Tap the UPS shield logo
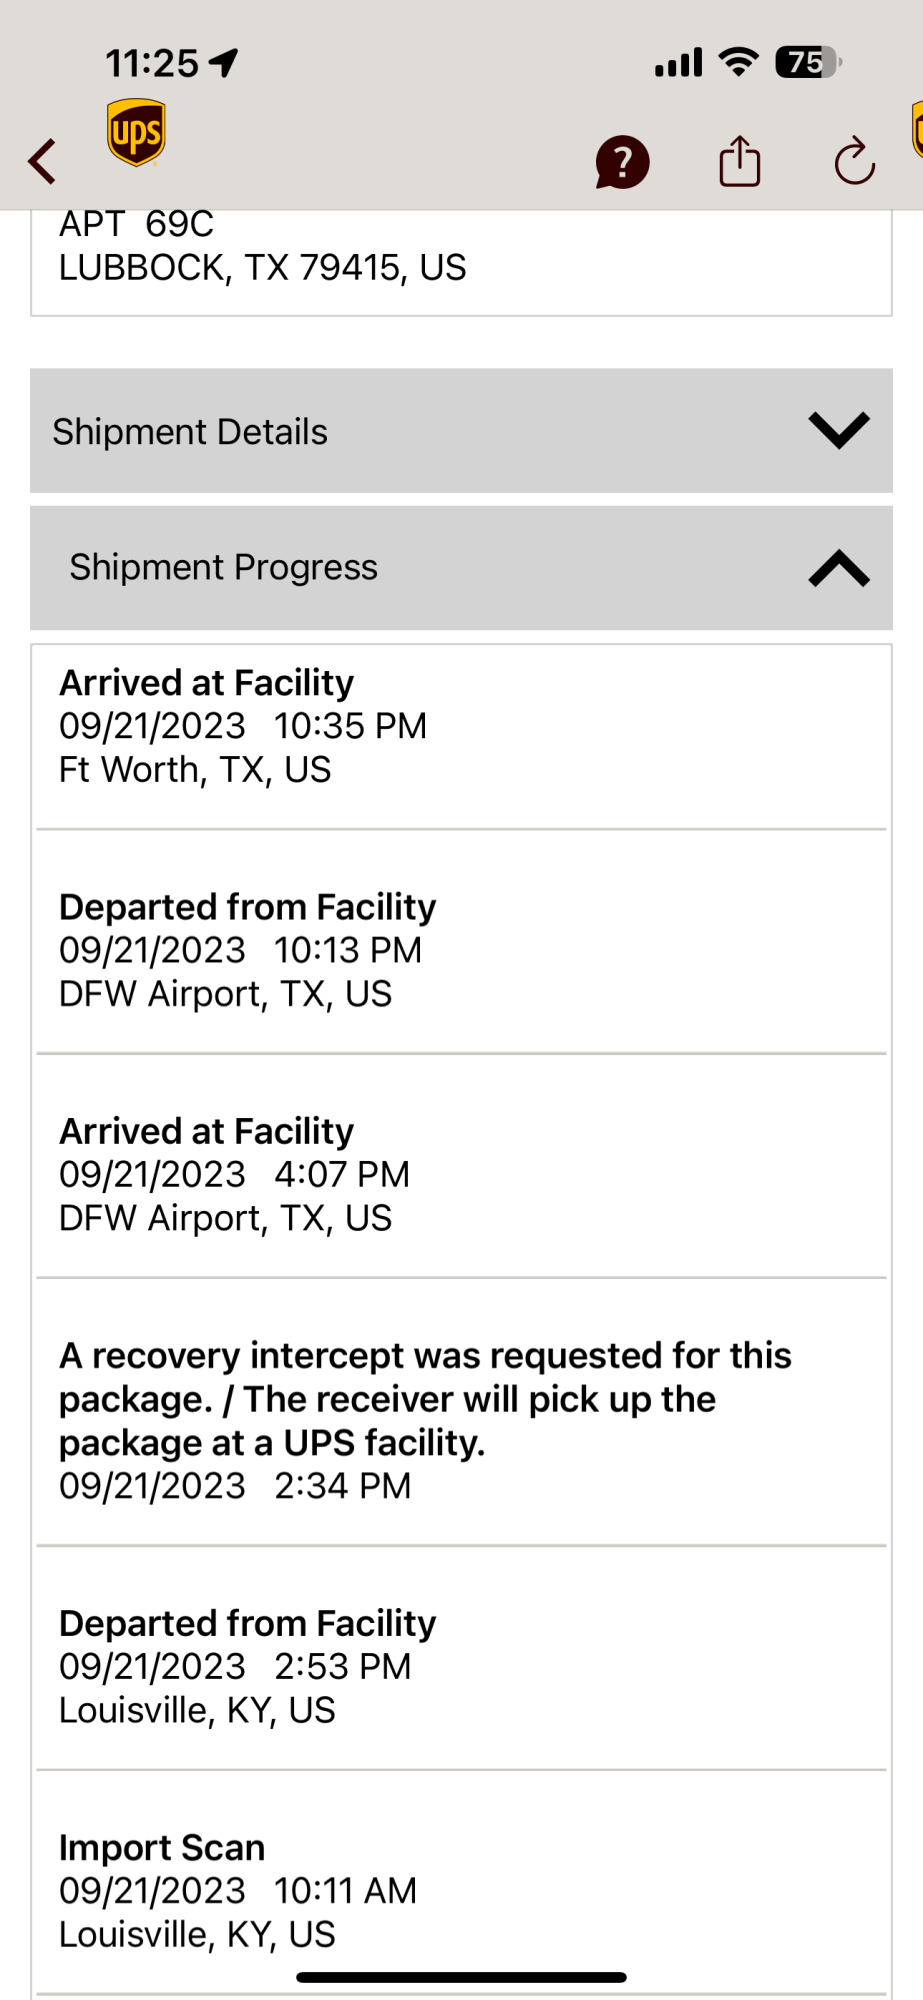This screenshot has width=923, height=2000. [137, 133]
